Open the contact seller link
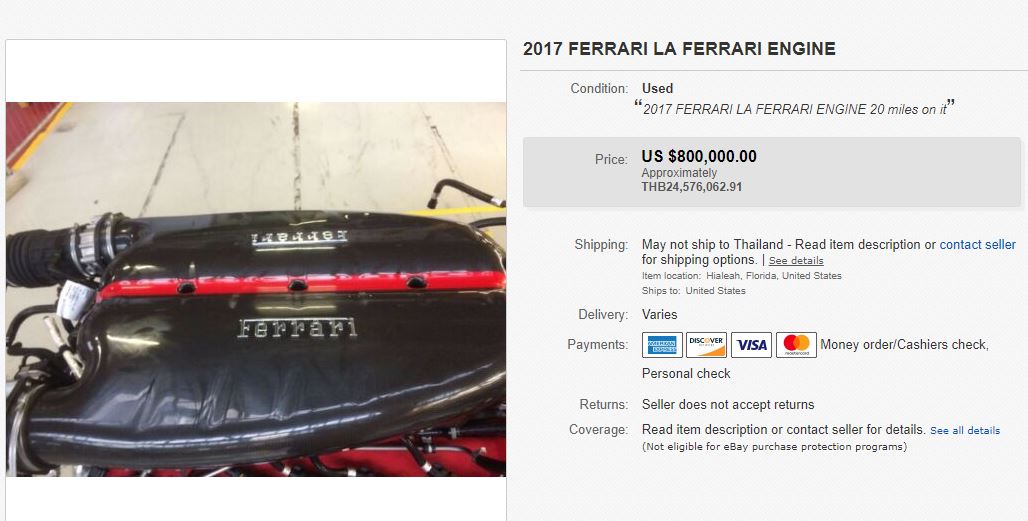 (978, 244)
